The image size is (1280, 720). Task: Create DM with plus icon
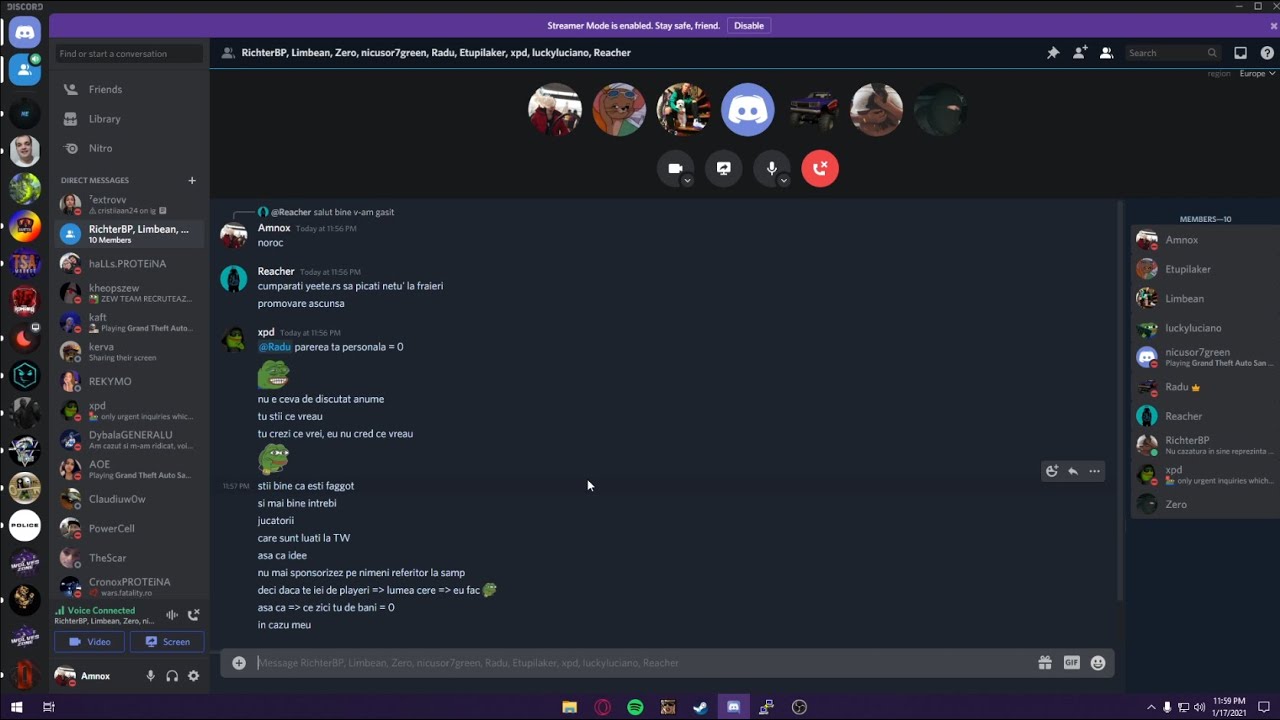coord(192,180)
